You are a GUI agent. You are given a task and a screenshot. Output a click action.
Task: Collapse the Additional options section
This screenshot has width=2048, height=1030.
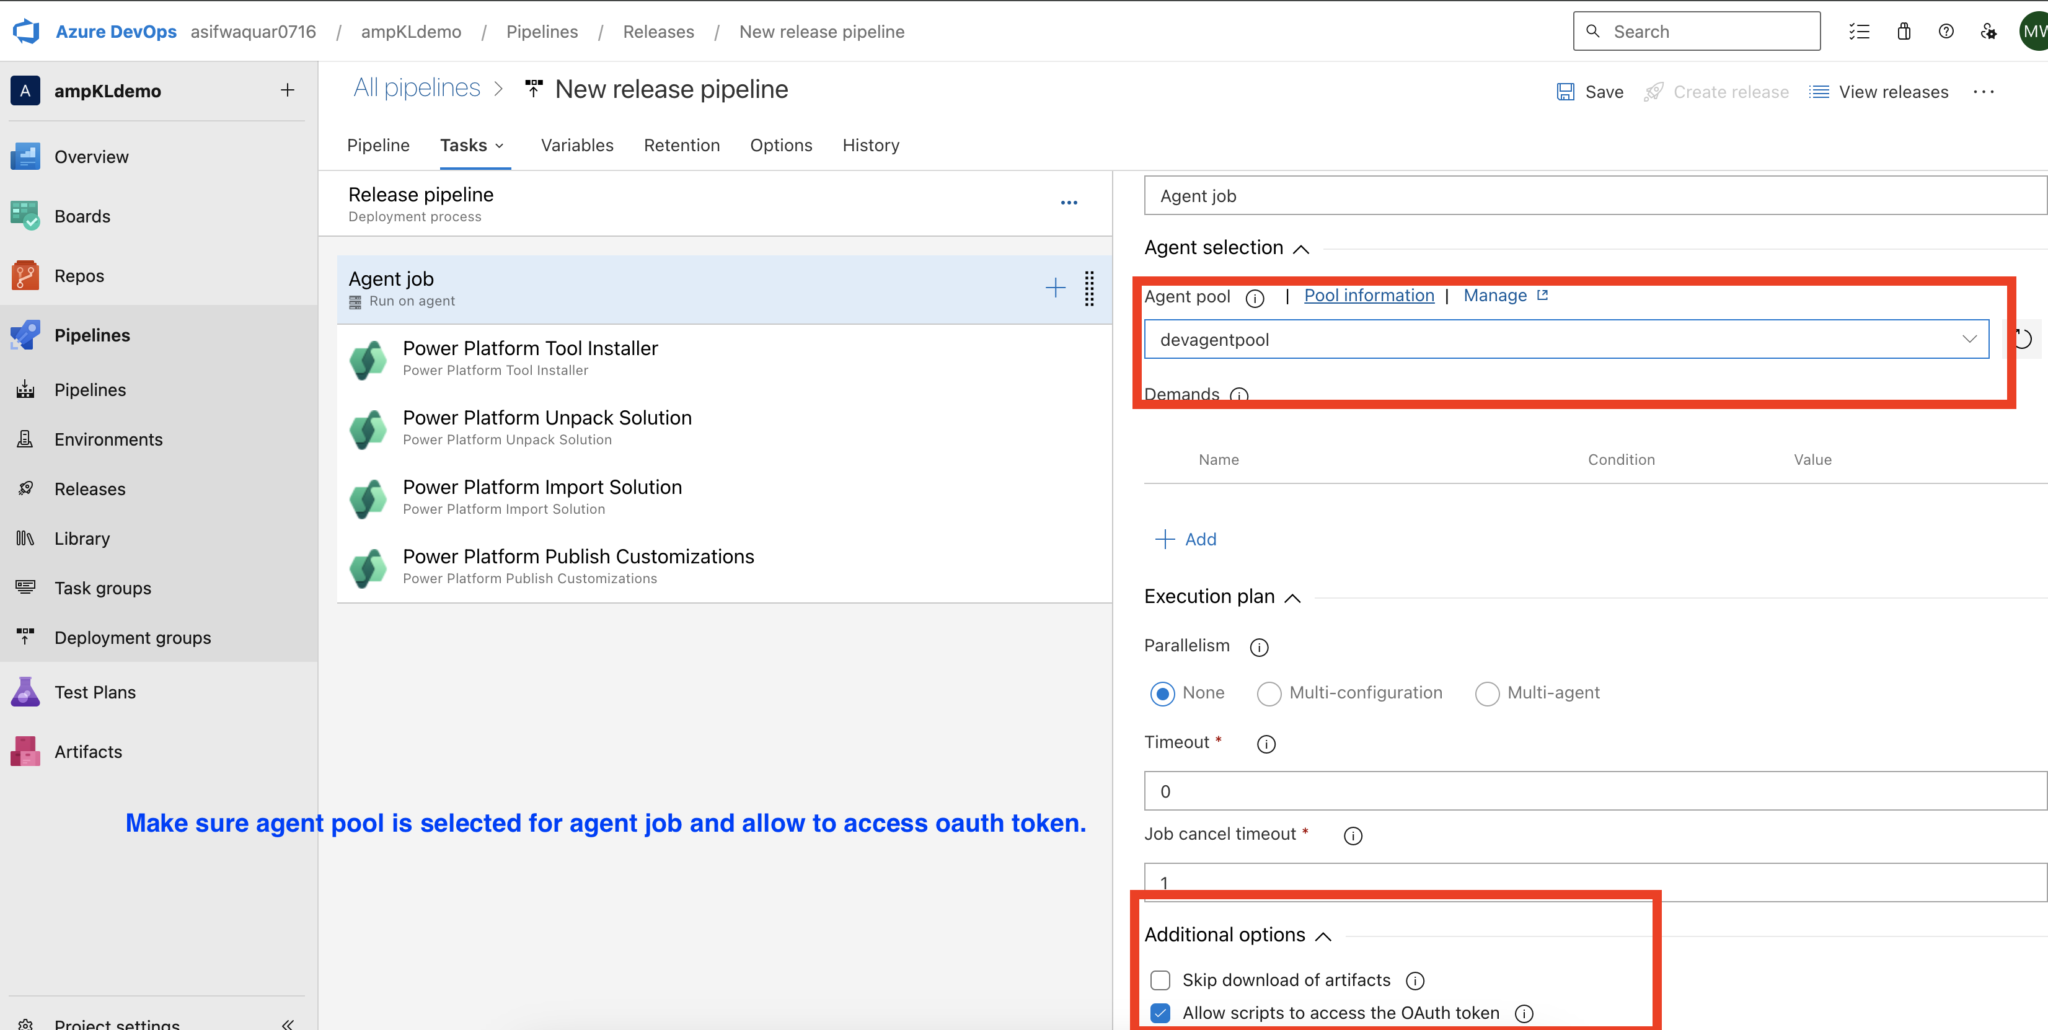[x=1323, y=936]
